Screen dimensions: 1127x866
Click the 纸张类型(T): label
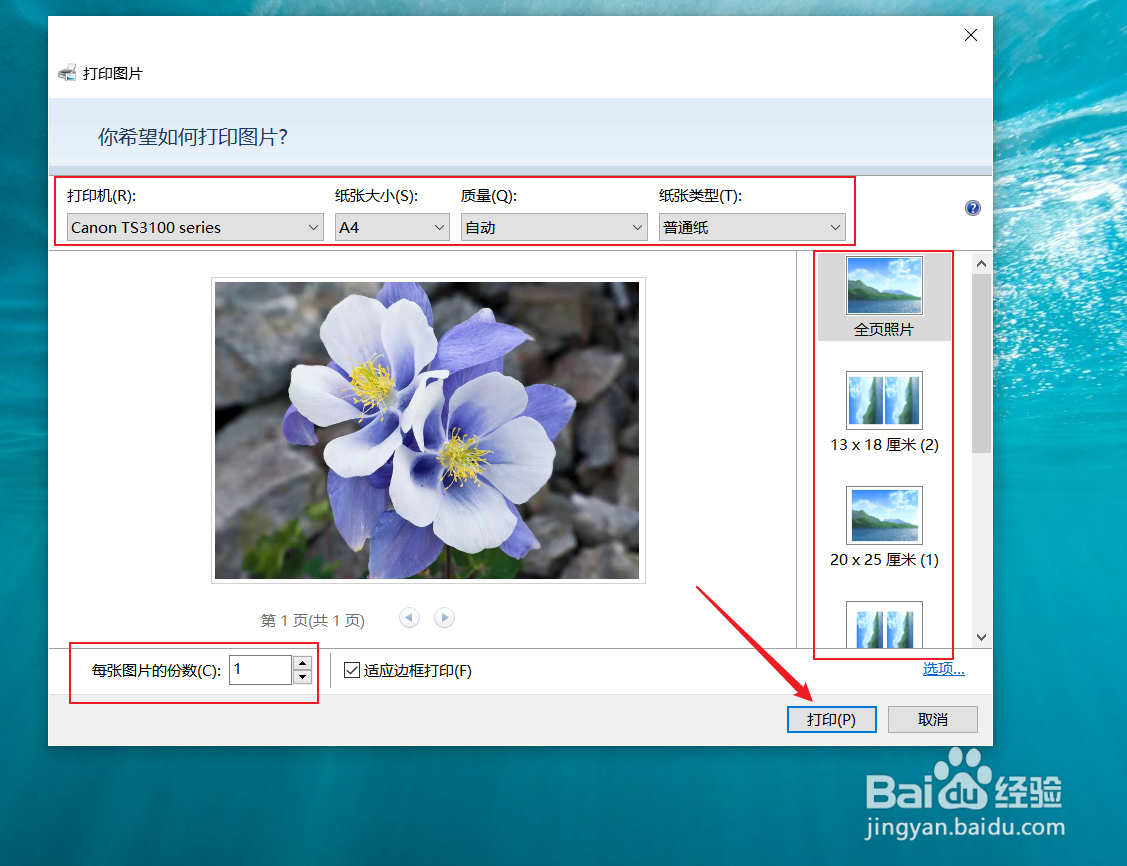point(700,195)
